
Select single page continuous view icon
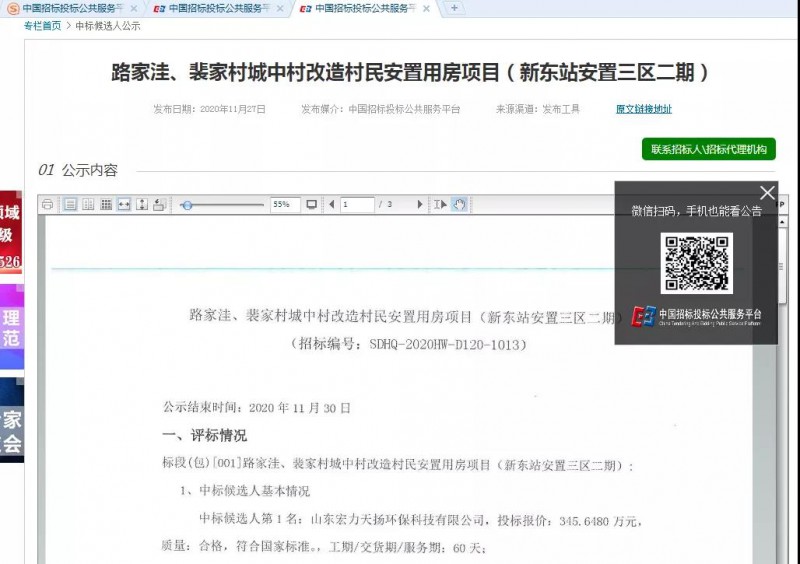tap(70, 205)
